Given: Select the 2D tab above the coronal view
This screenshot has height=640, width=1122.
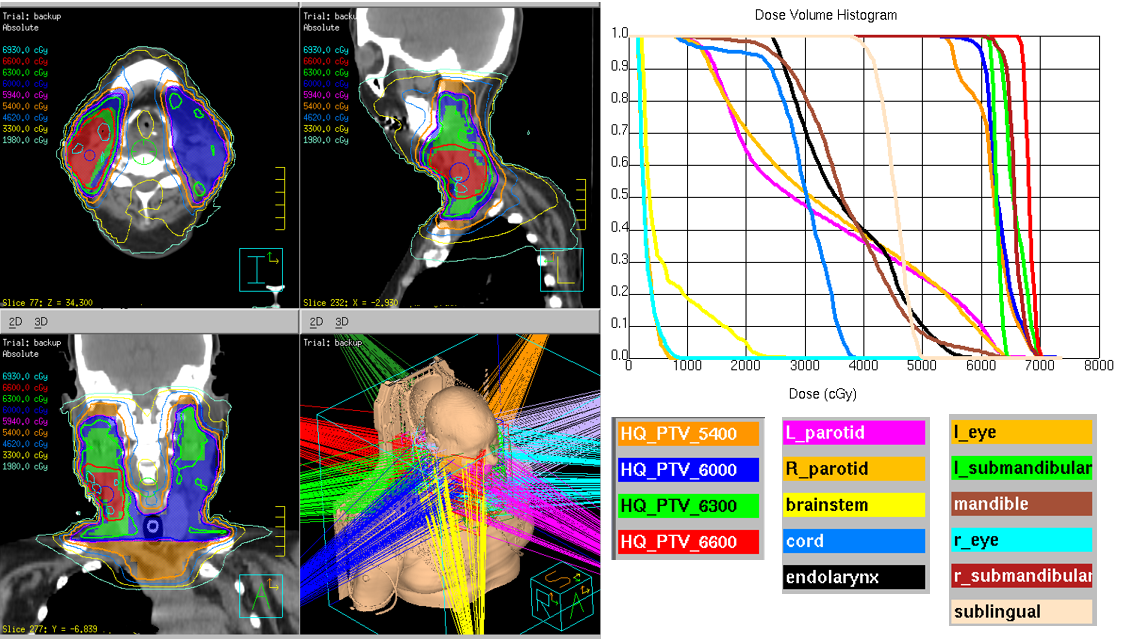Looking at the screenshot, I should 15,322.
